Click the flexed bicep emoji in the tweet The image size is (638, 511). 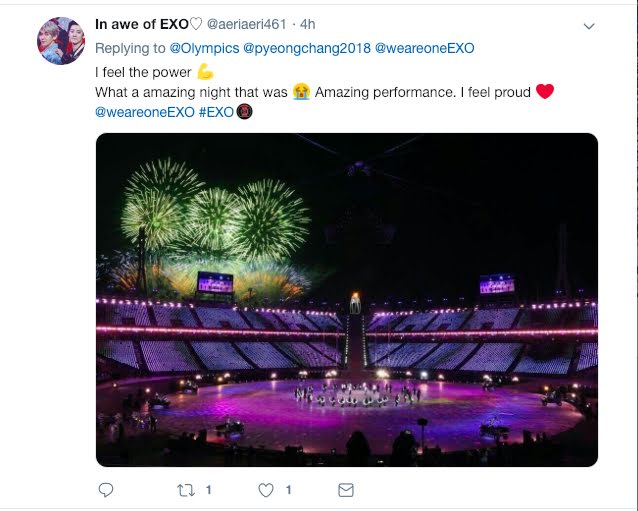pyautogui.click(x=205, y=73)
